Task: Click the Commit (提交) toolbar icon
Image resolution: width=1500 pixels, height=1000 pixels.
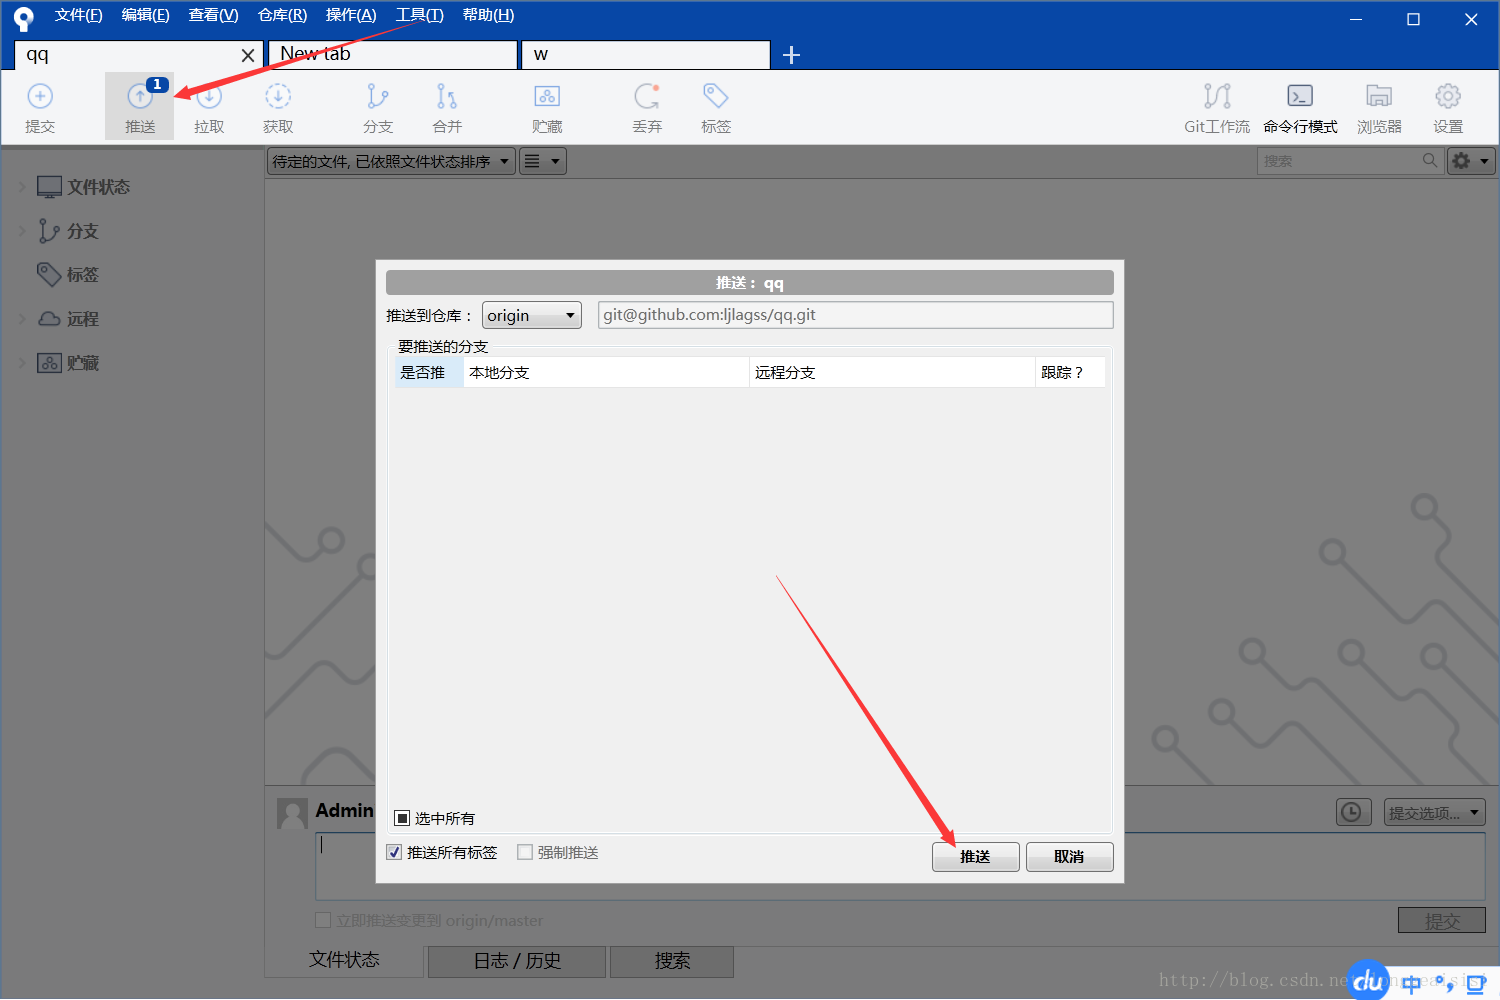Action: click(40, 107)
